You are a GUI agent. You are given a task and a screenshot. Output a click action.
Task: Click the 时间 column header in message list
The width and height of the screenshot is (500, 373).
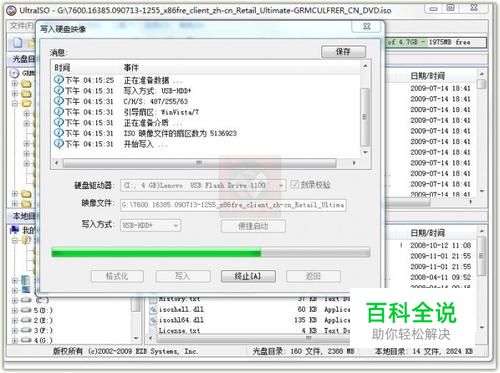click(x=62, y=68)
